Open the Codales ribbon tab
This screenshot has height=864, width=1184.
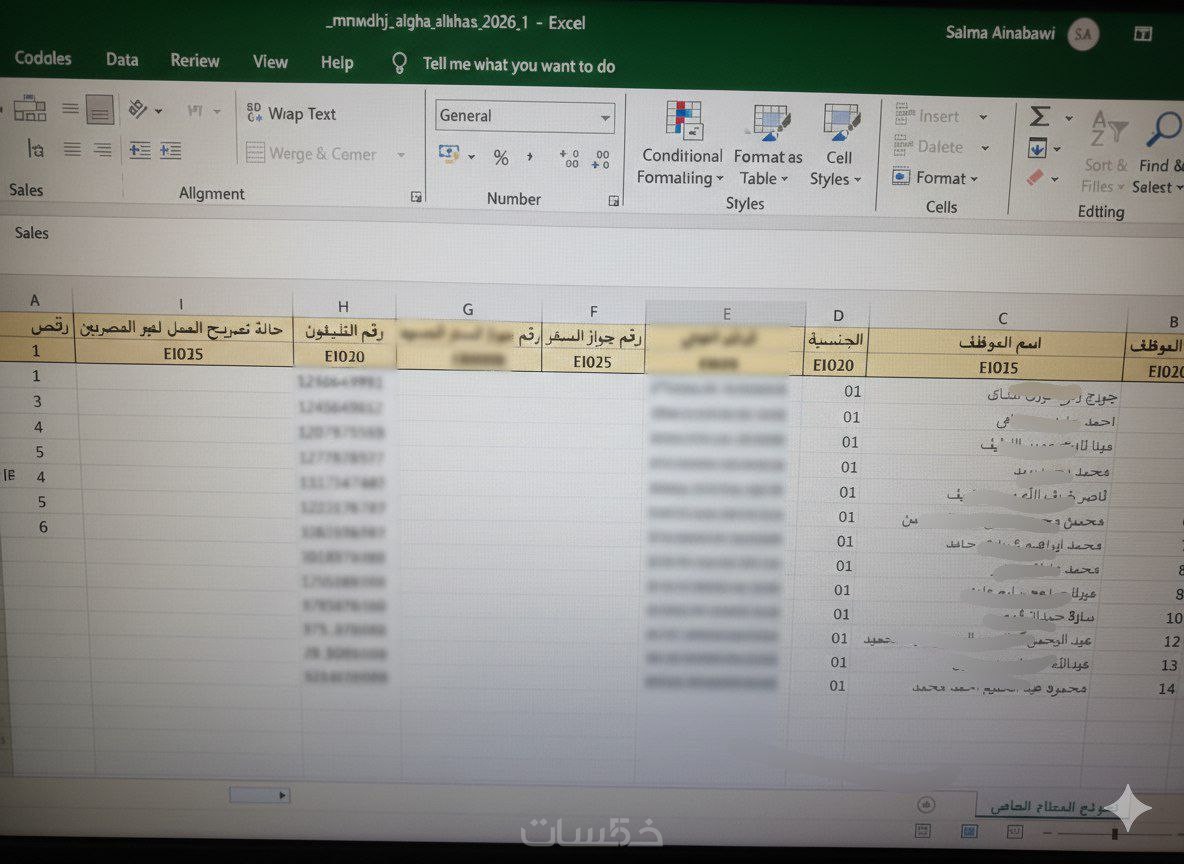pyautogui.click(x=43, y=58)
